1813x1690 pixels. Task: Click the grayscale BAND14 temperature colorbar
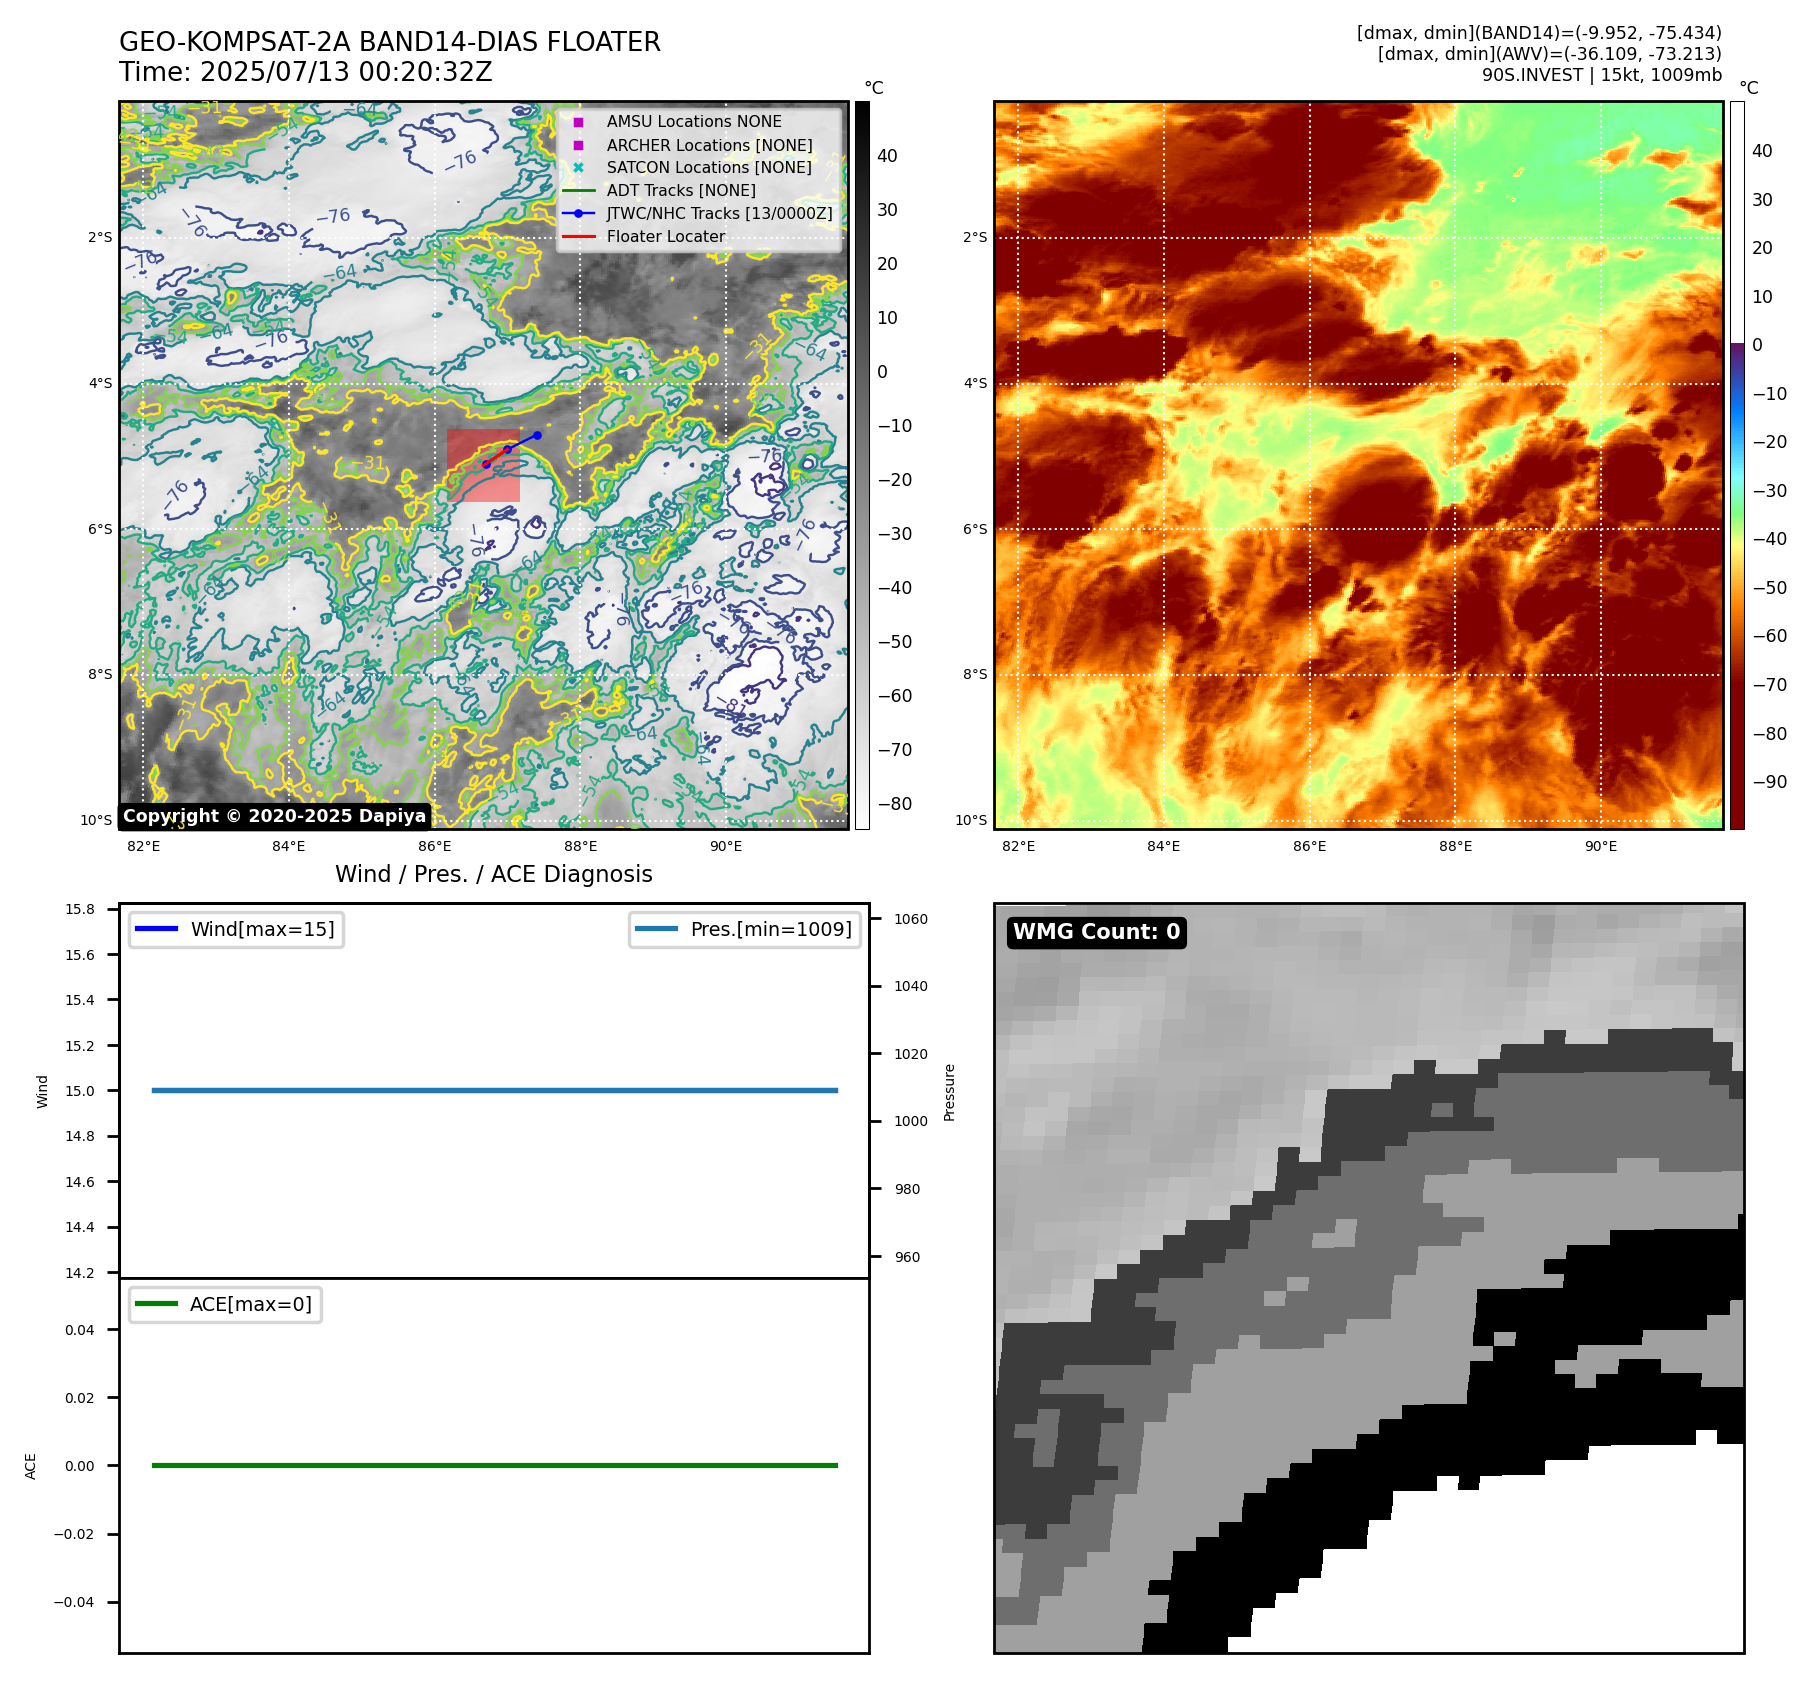coord(862,465)
